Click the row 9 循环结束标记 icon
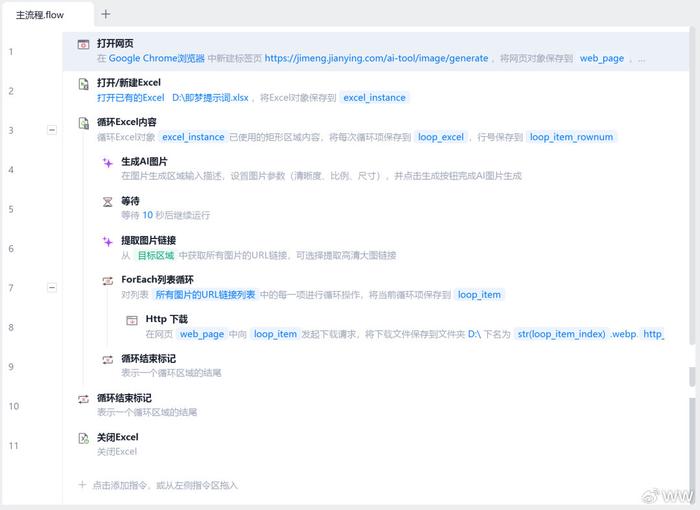The height and width of the screenshot is (510, 700). click(108, 360)
